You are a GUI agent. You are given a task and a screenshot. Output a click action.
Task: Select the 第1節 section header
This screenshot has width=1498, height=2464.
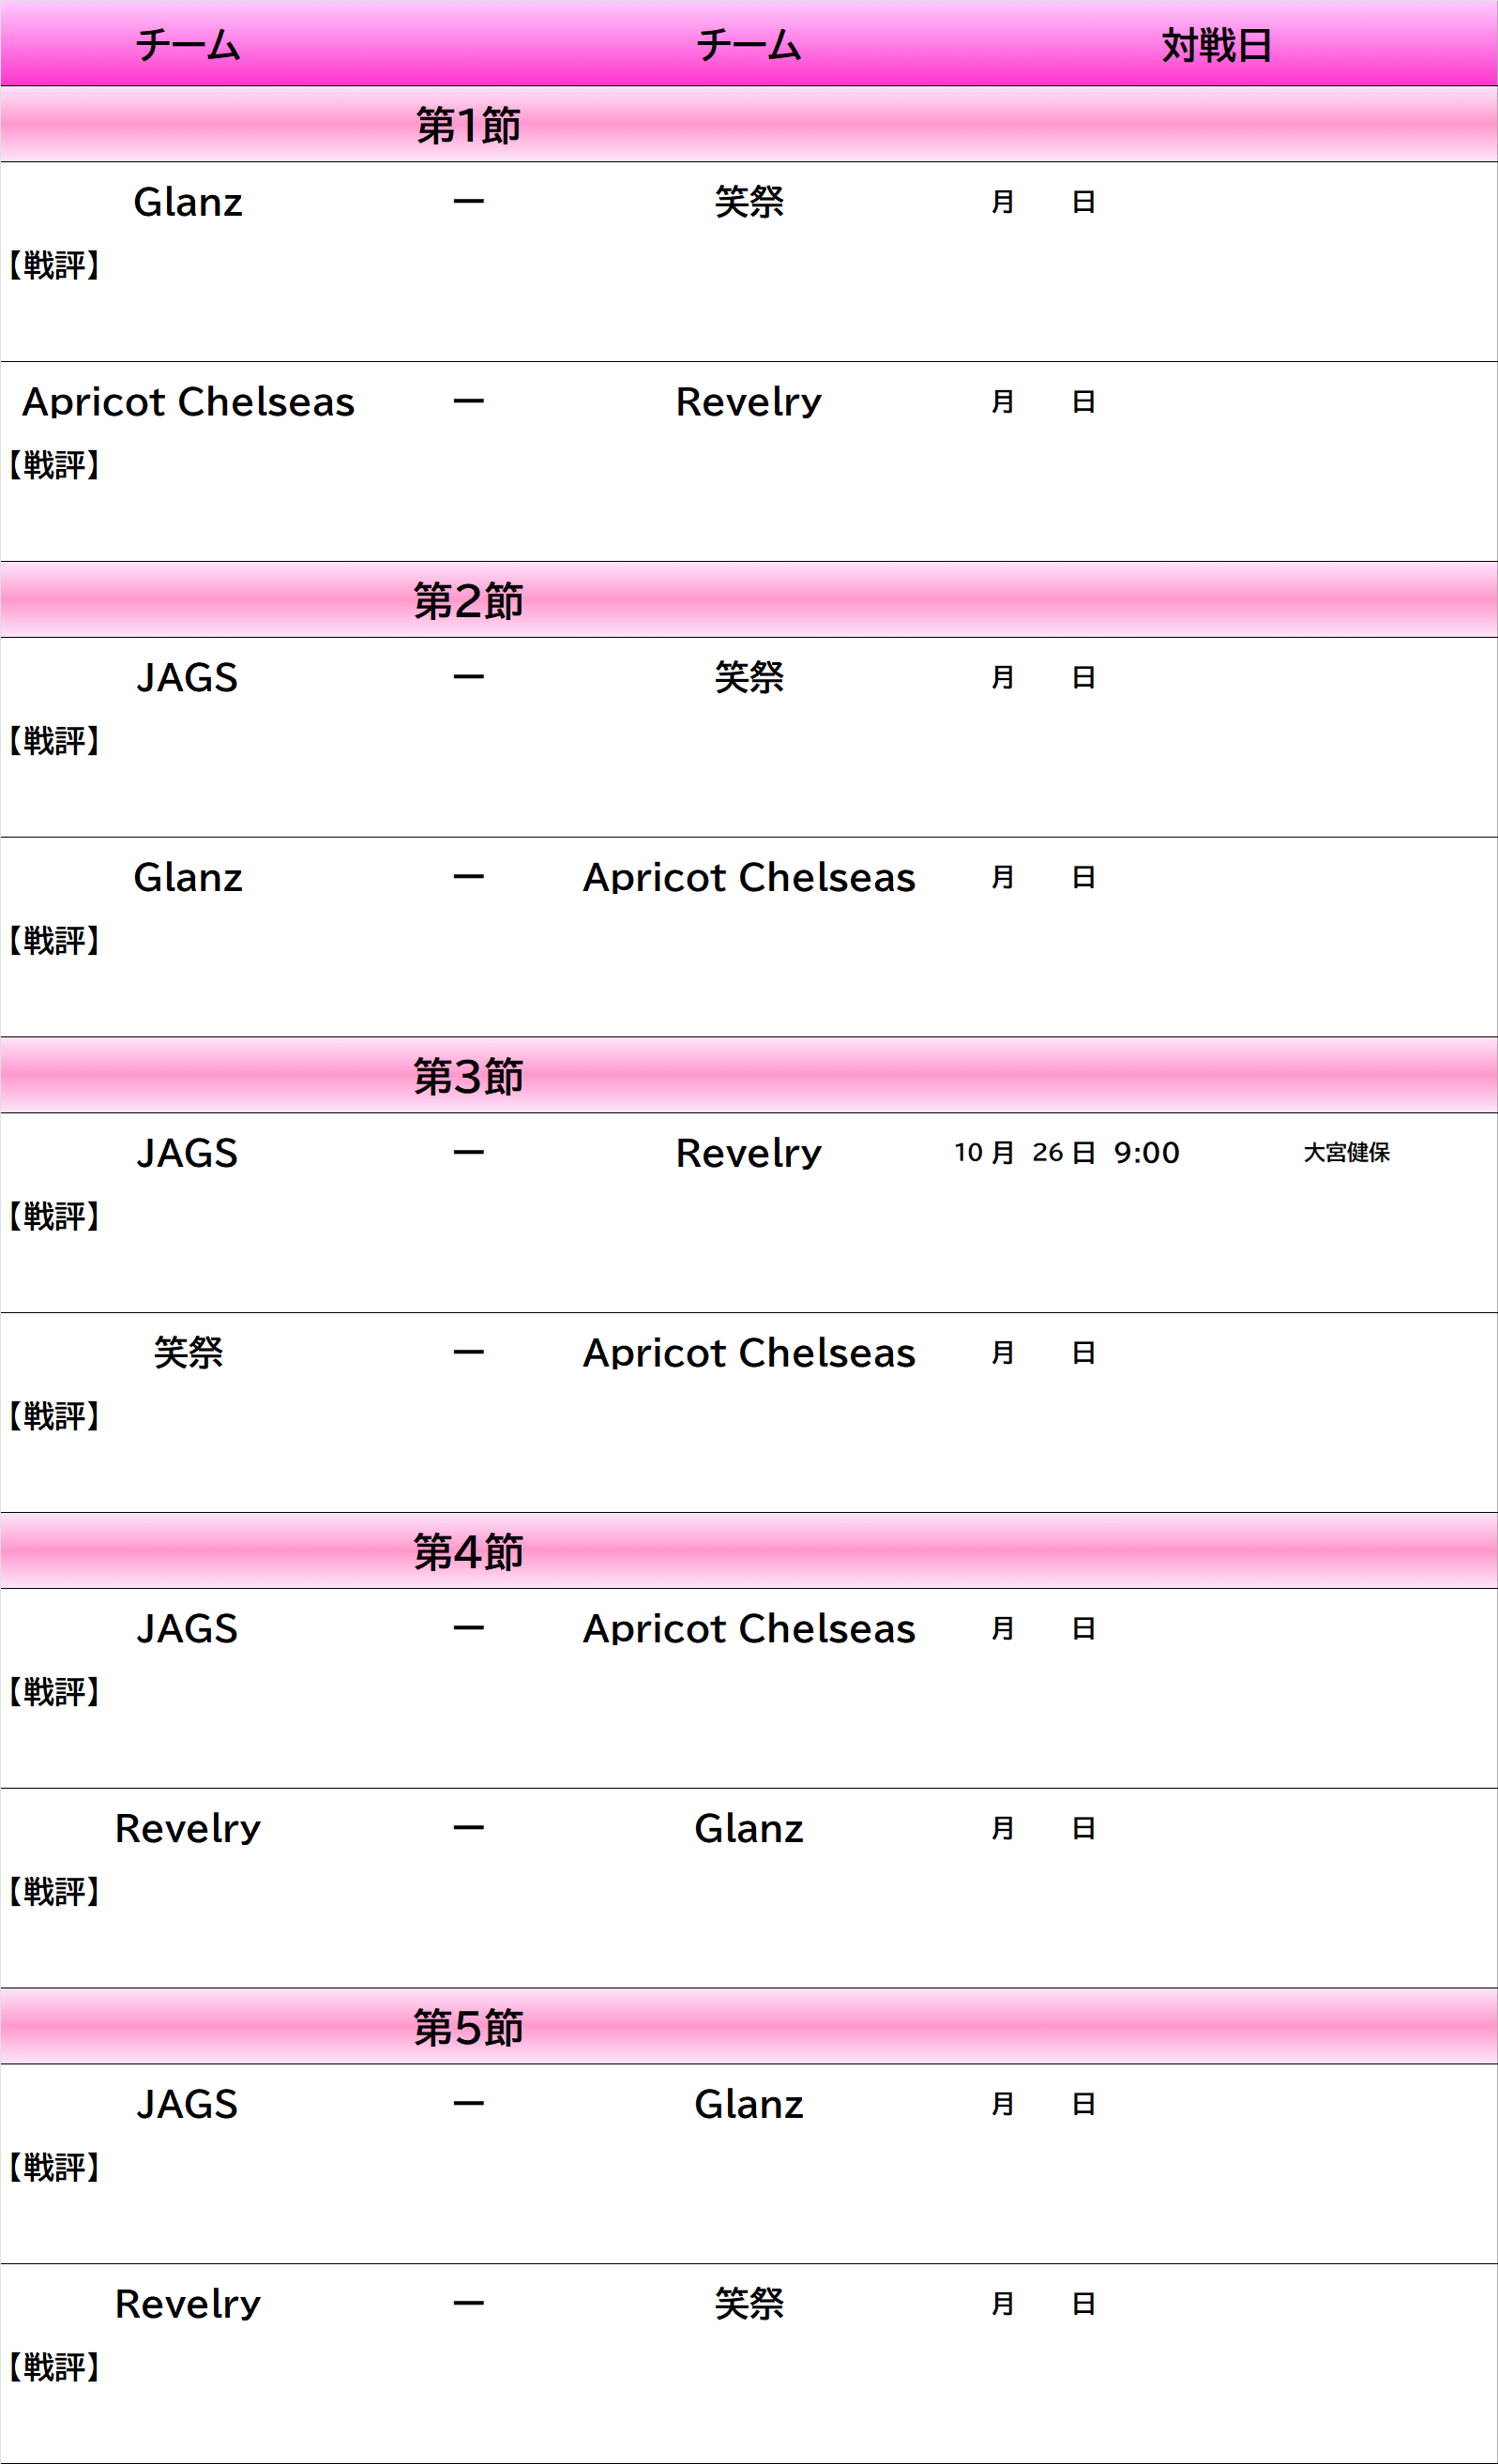pyautogui.click(x=468, y=126)
